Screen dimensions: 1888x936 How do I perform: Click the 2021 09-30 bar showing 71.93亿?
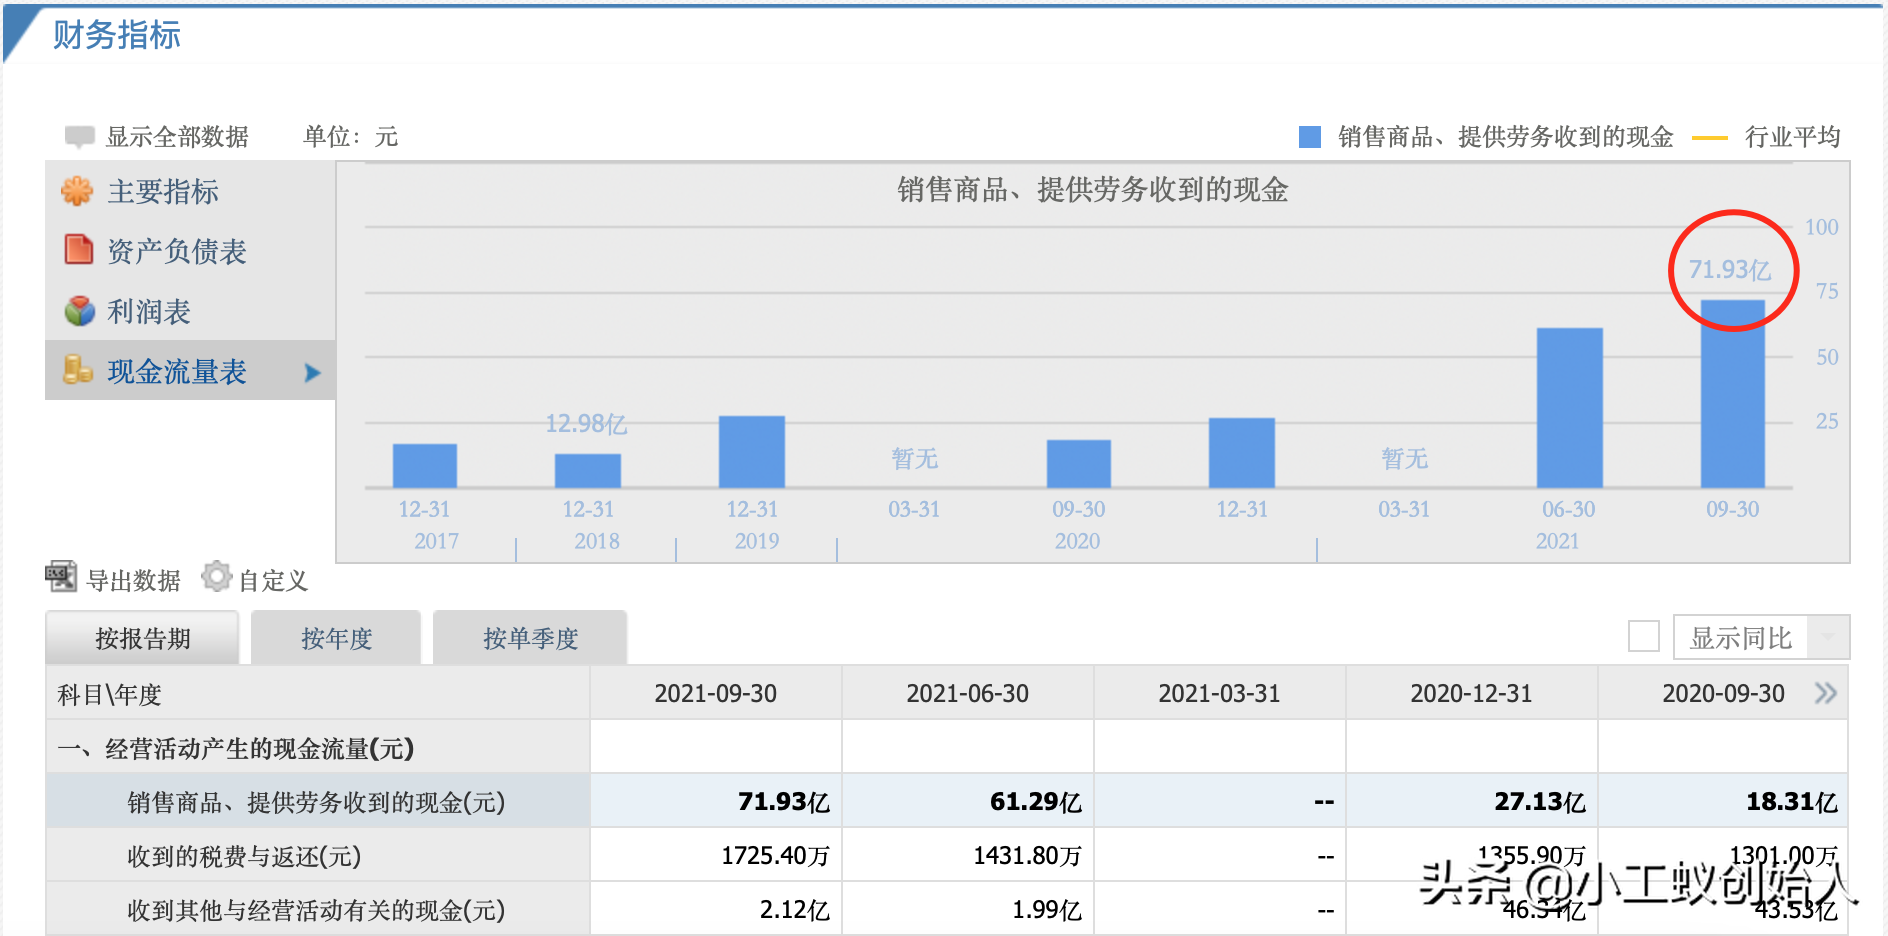tap(1733, 394)
